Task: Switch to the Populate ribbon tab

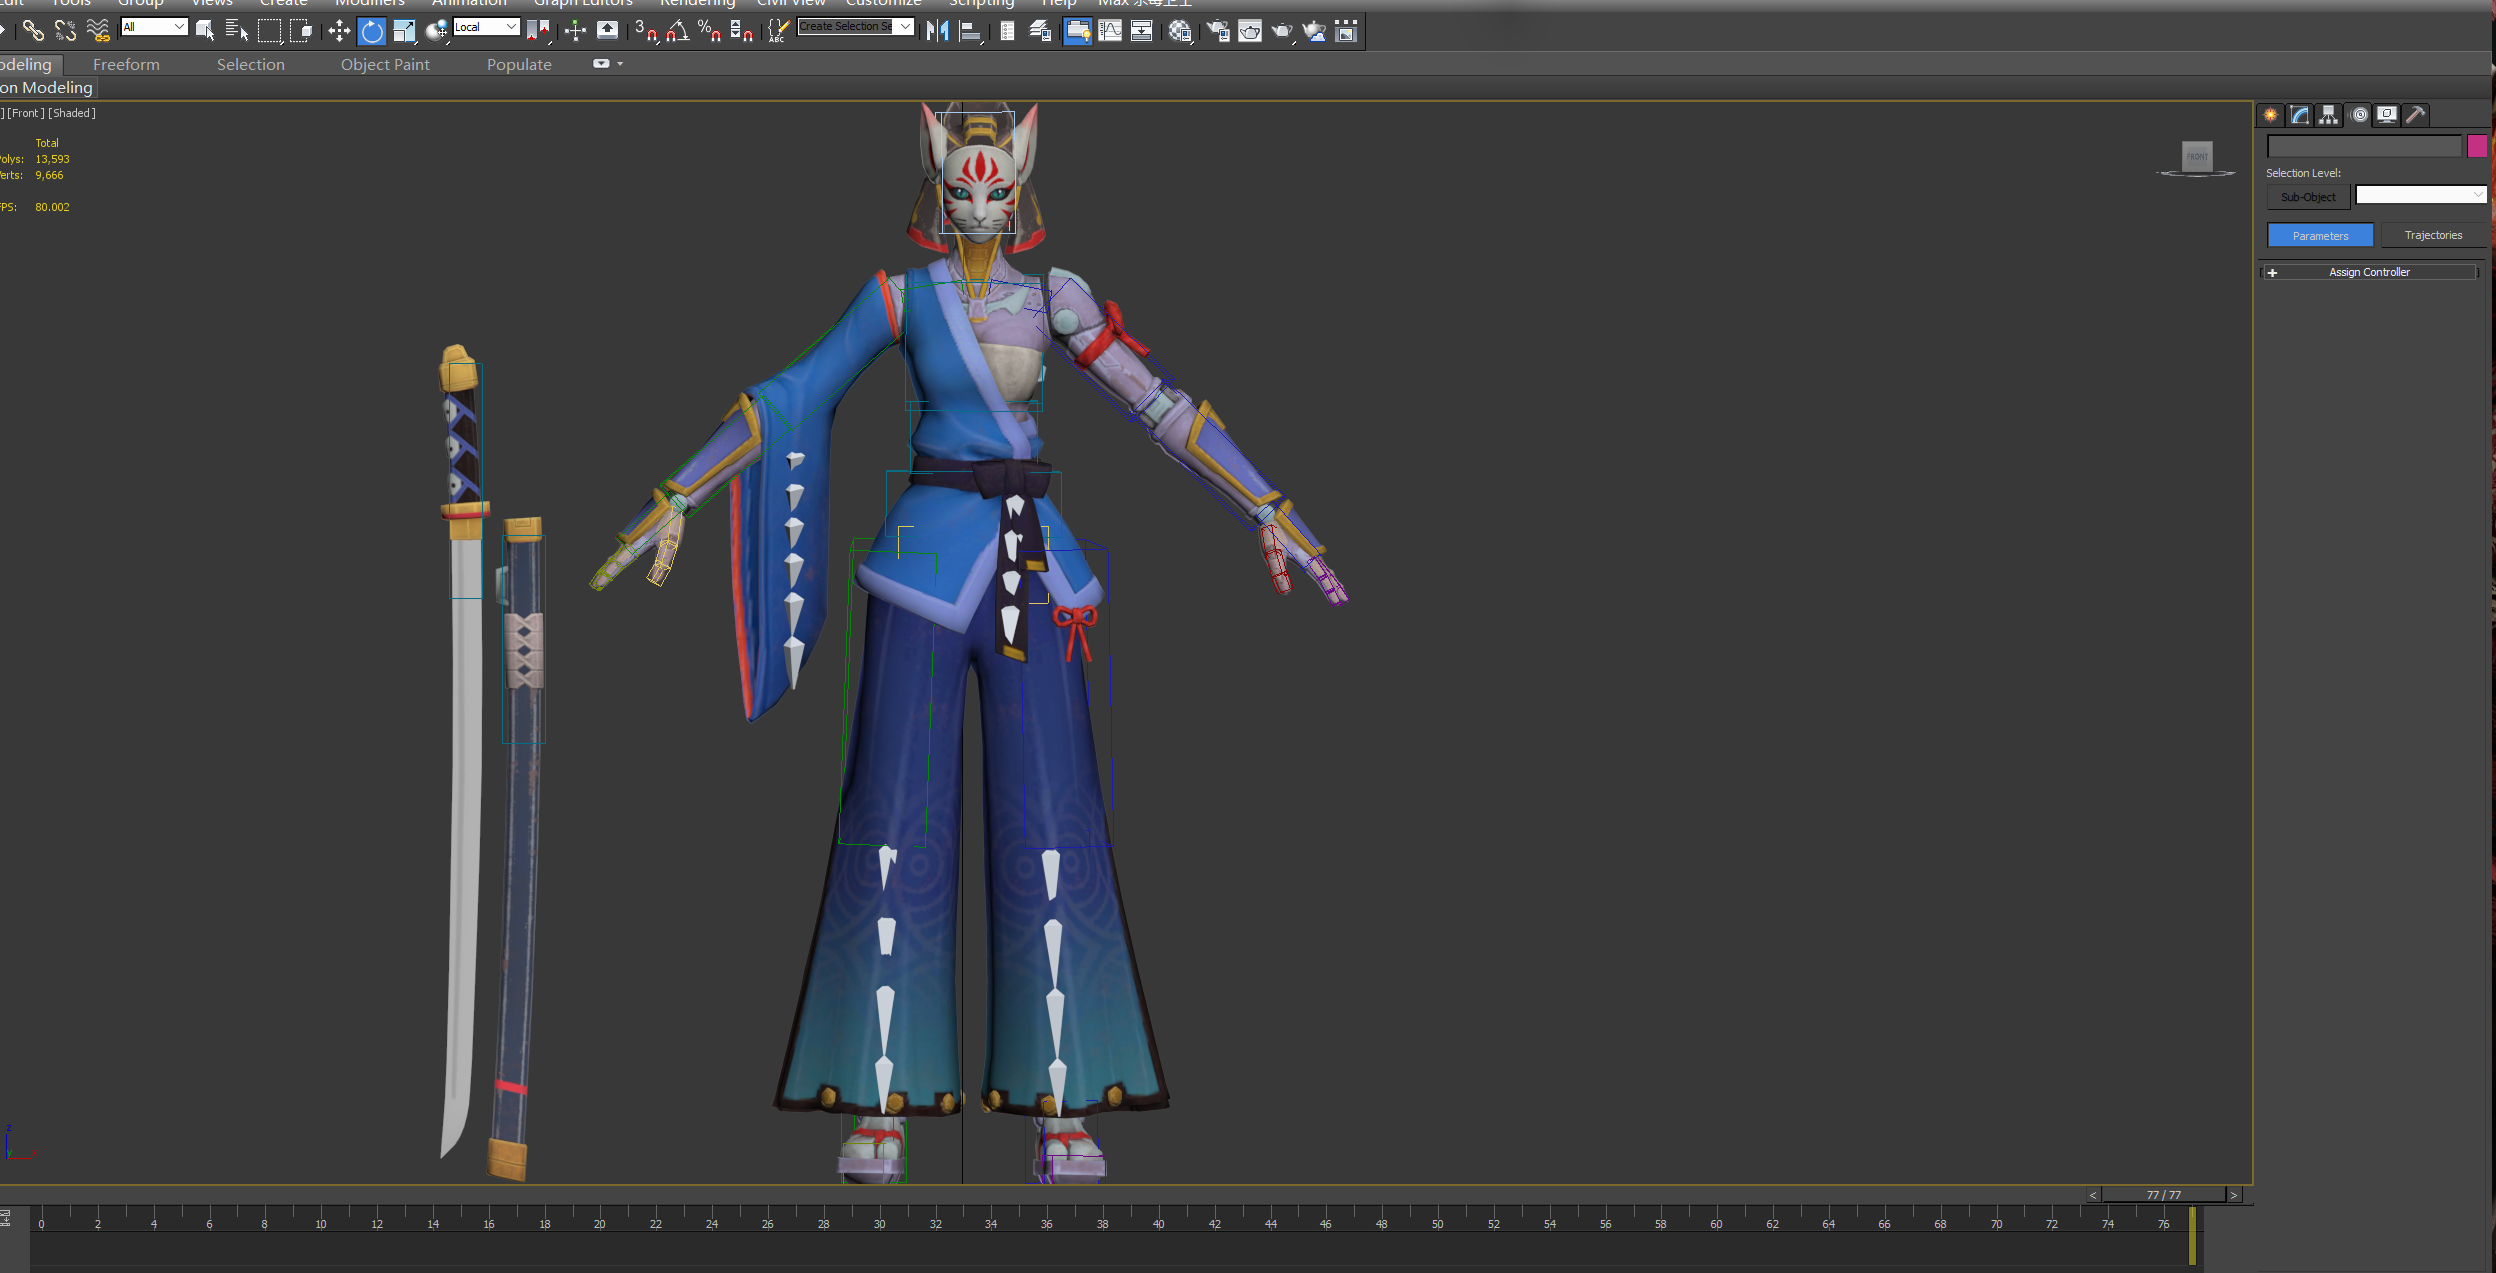Action: click(x=519, y=65)
